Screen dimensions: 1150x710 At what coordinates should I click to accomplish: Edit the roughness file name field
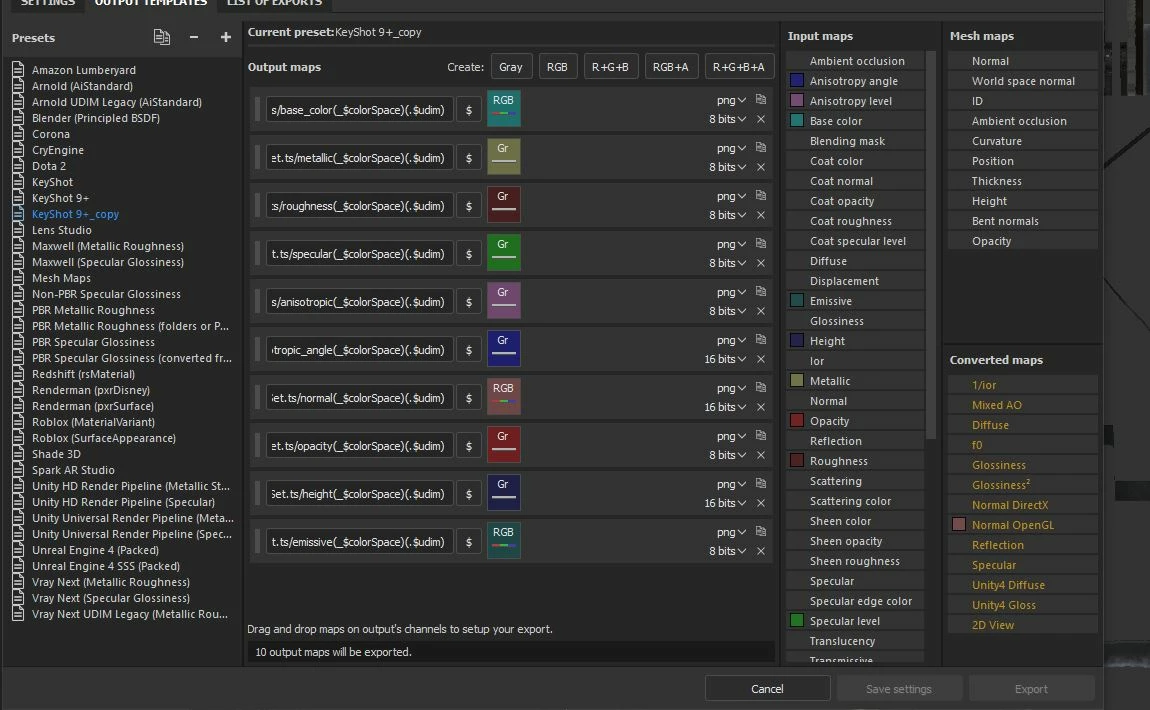click(359, 206)
